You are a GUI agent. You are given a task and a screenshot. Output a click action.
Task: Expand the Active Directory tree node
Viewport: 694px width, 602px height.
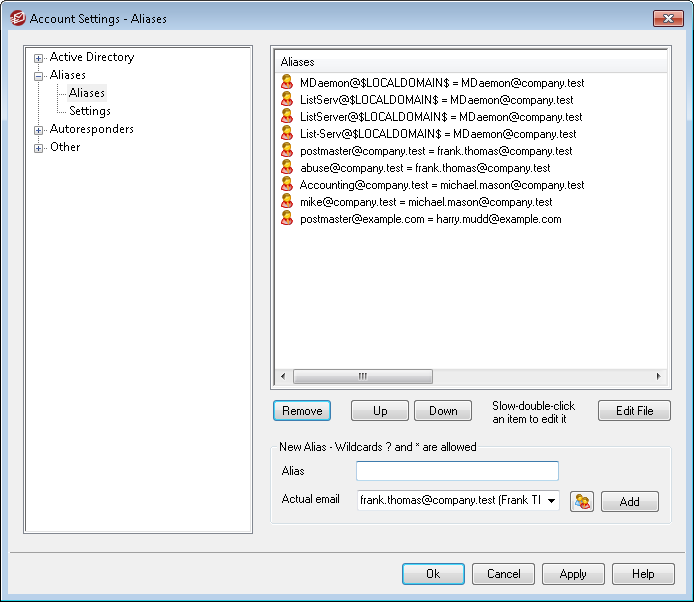click(39, 58)
